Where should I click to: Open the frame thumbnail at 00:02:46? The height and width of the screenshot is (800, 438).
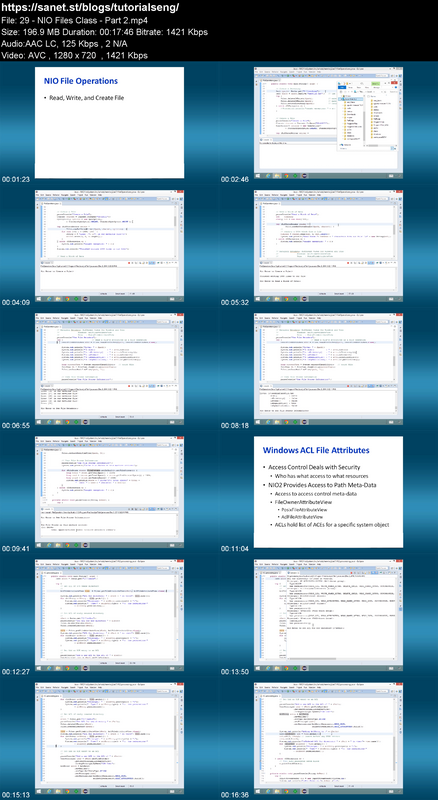click(328, 121)
